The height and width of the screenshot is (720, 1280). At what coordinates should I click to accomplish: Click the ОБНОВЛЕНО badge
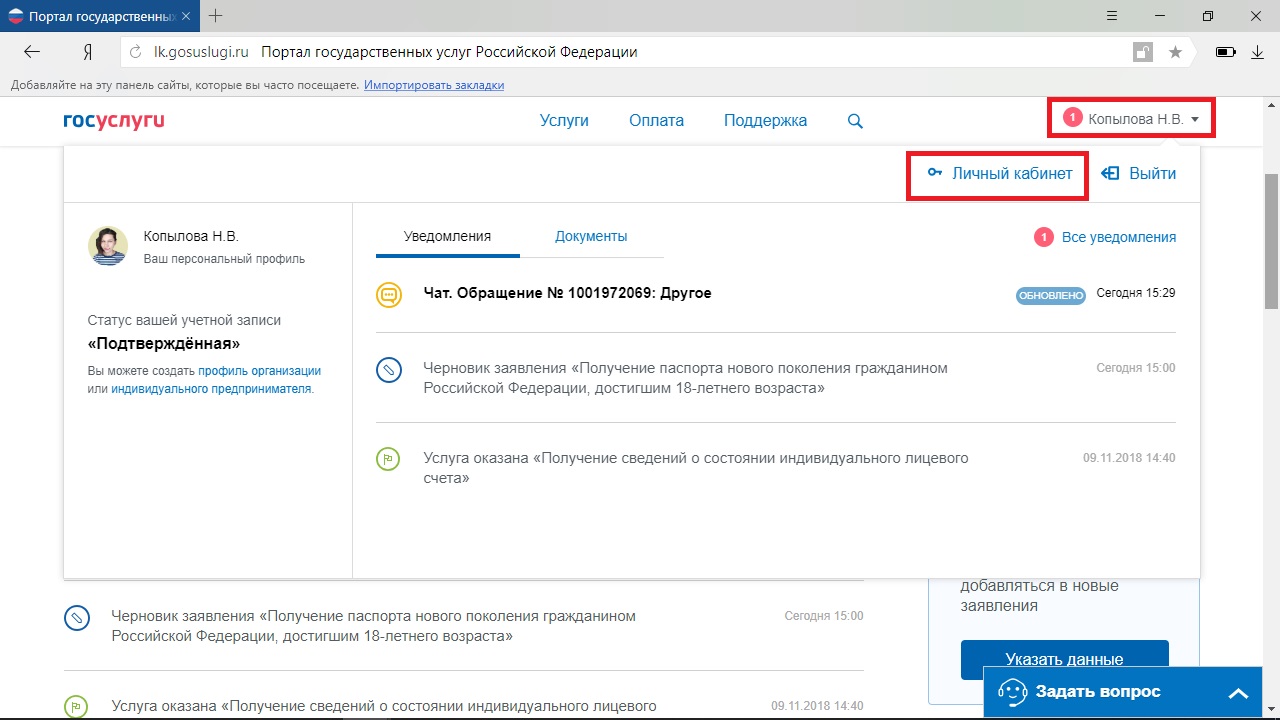(x=1051, y=296)
